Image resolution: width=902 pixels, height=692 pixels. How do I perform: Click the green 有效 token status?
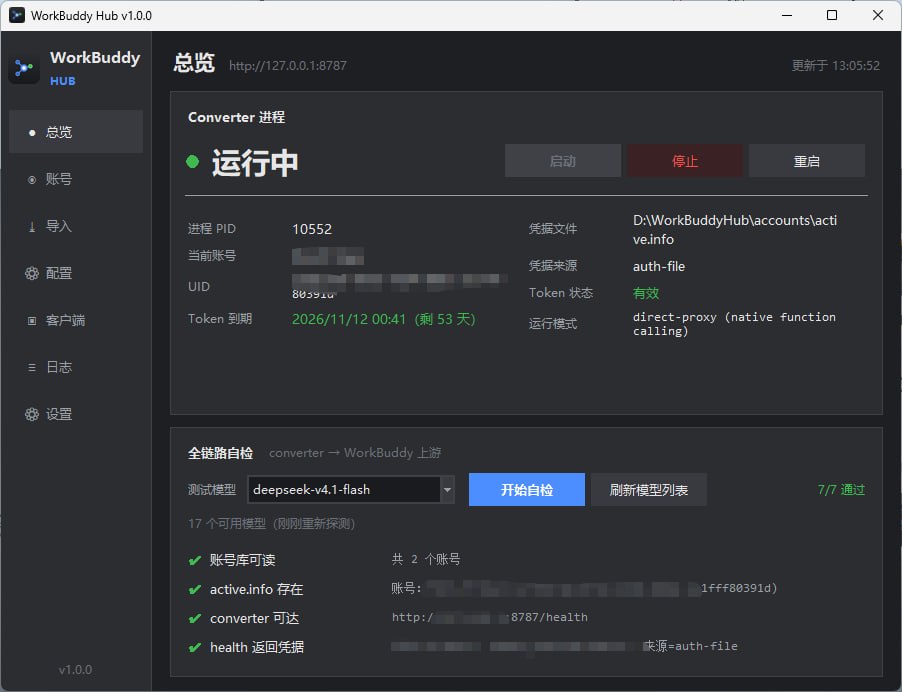(645, 293)
